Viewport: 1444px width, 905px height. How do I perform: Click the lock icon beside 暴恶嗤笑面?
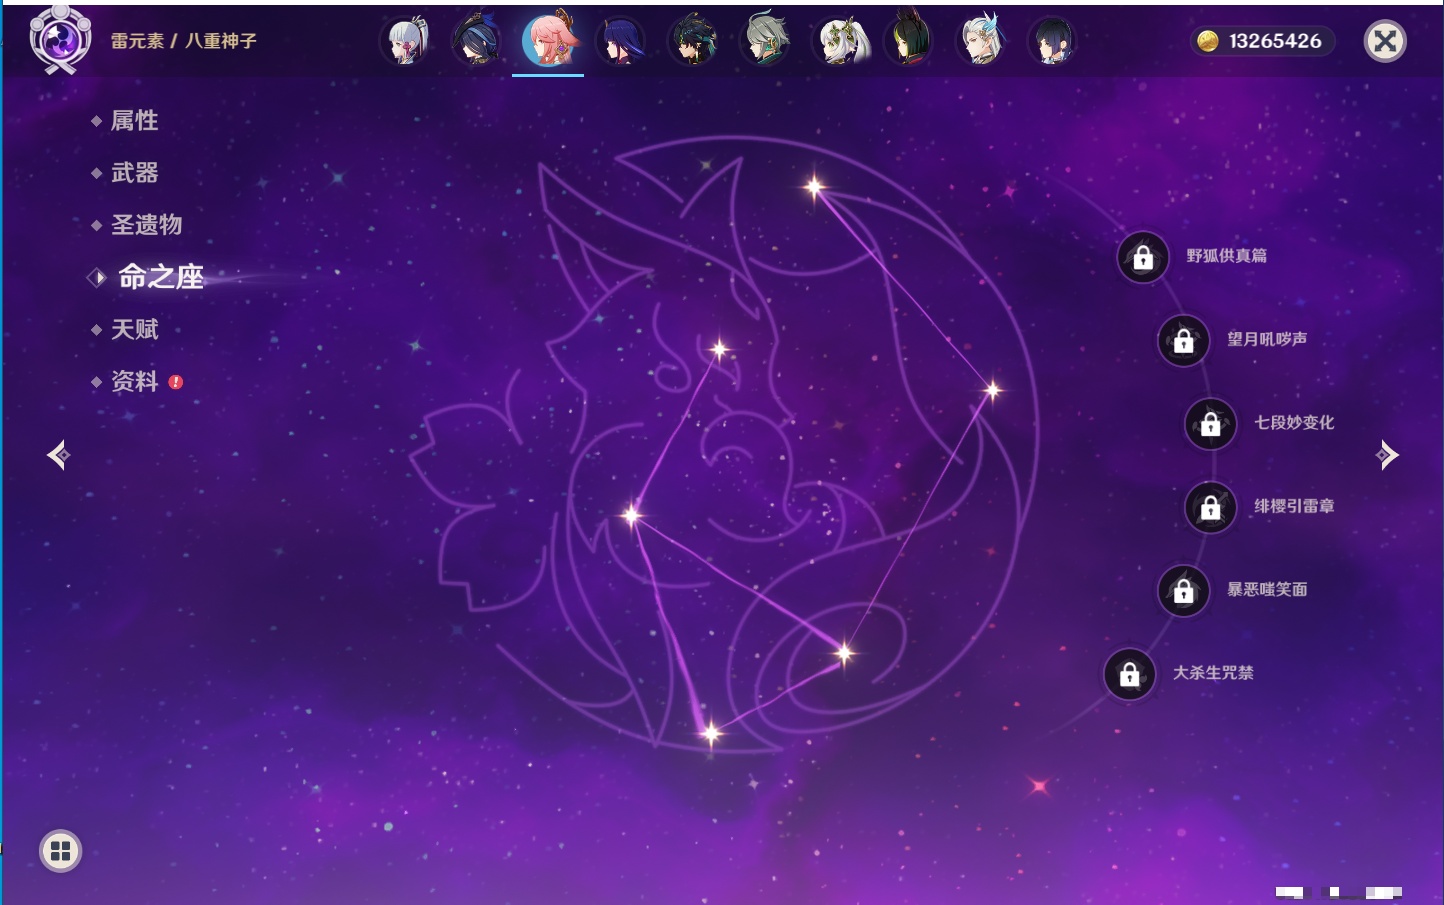[1184, 591]
